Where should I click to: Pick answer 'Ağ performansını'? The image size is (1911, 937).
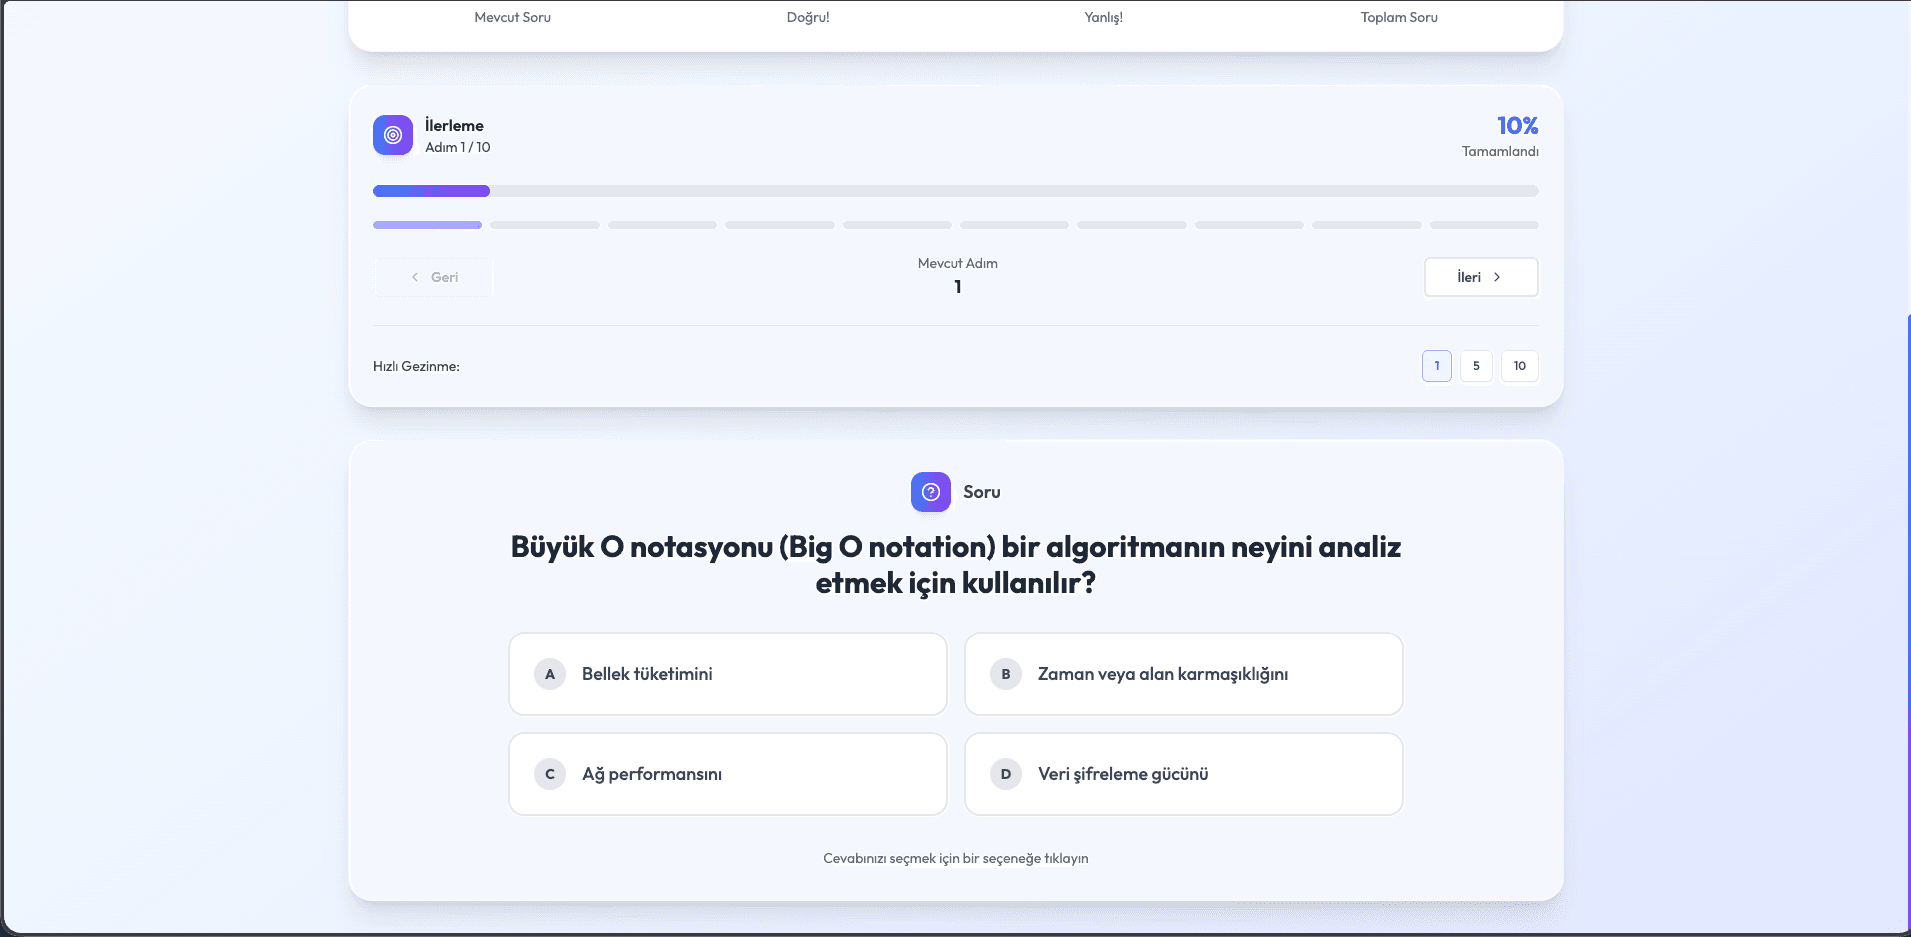pyautogui.click(x=651, y=774)
